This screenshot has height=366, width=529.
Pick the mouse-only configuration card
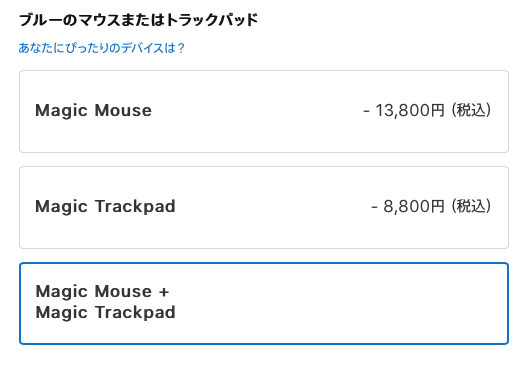(264, 111)
